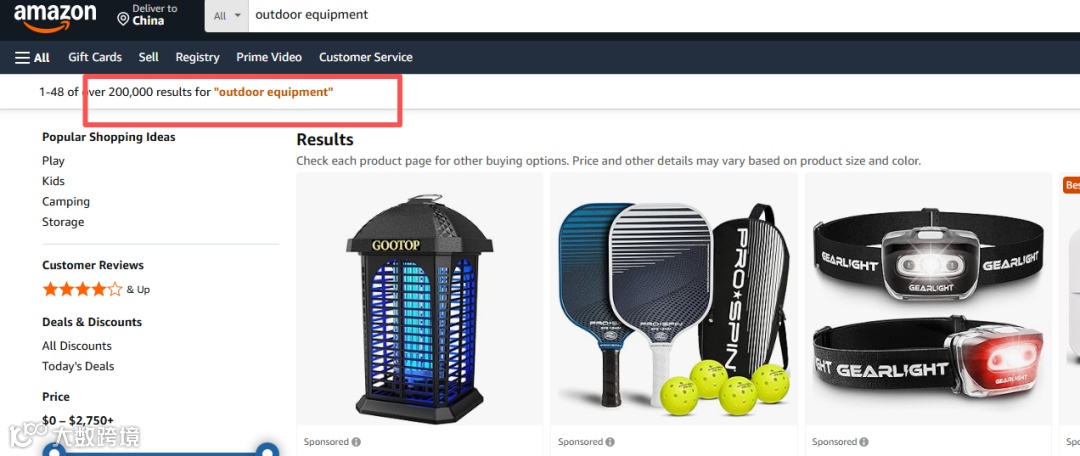The height and width of the screenshot is (456, 1080).
Task: Click the right price range slider handle
Action: (266, 451)
